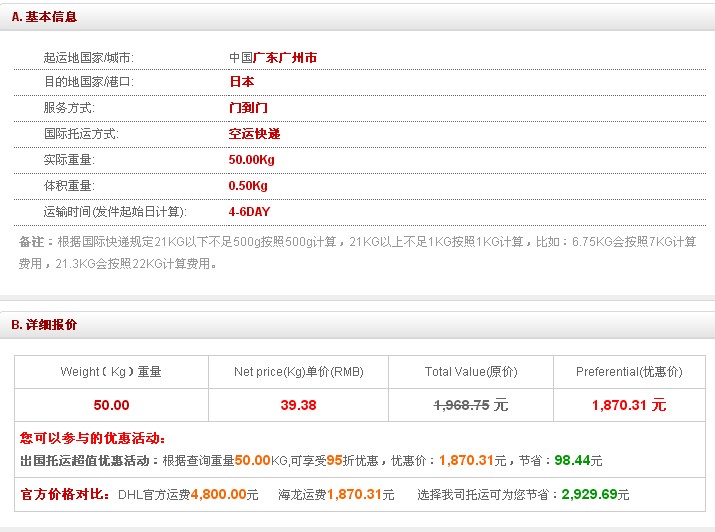Click the crossed-out original price 1,968.75
This screenshot has height=532, width=715.
462,405
